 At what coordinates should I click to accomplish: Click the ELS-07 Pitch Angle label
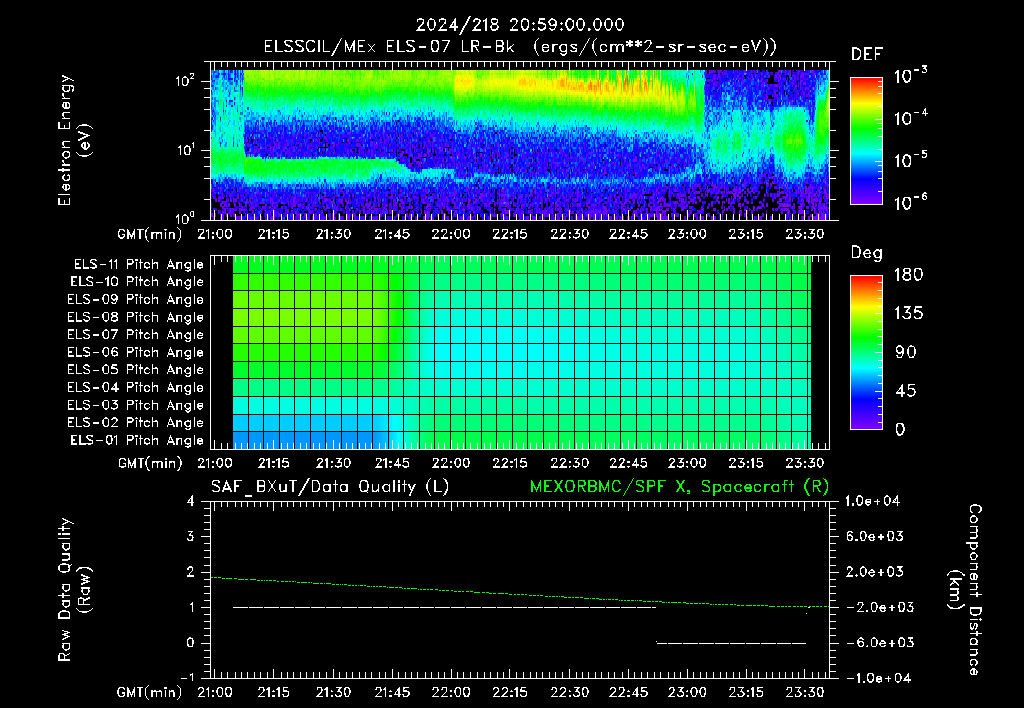[135, 334]
